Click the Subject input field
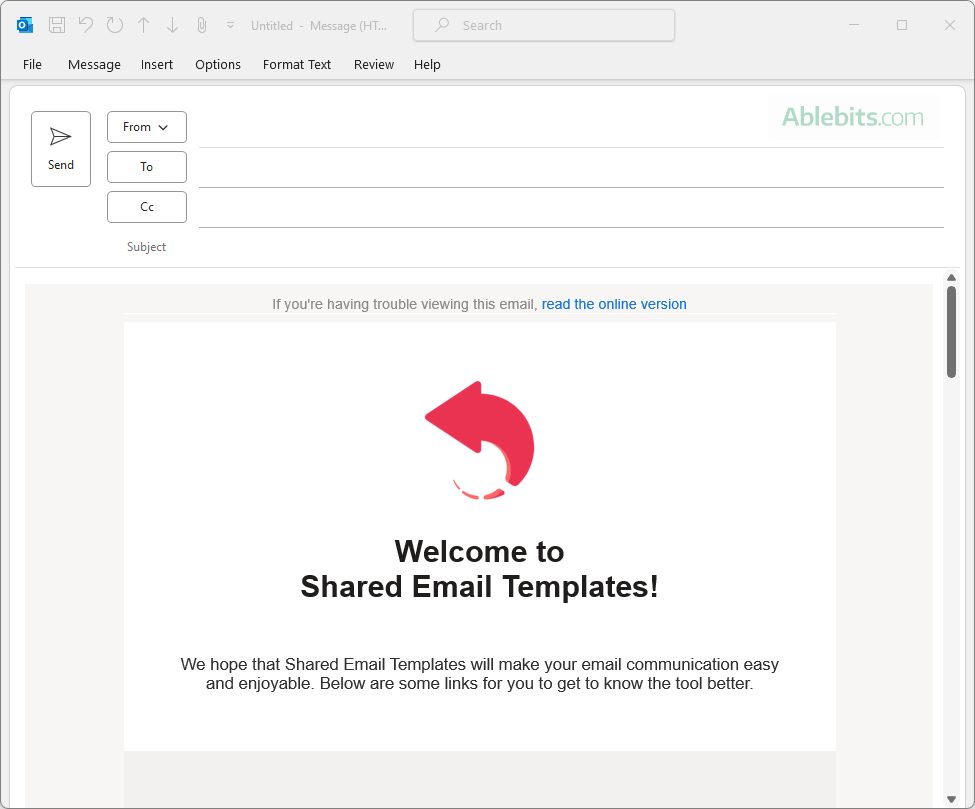Screen dimensions: 975x809 coord(570,247)
